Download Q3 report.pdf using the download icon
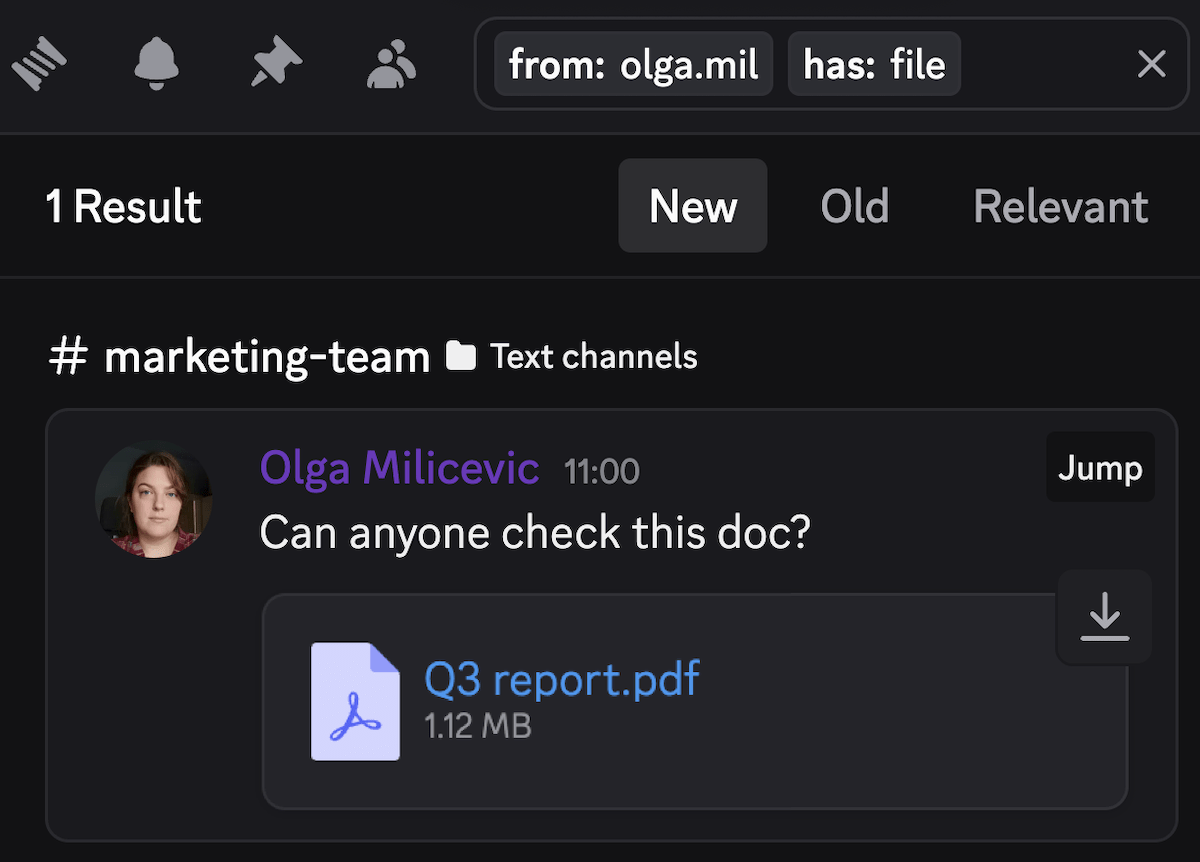Viewport: 1200px width, 862px height. [x=1104, y=616]
